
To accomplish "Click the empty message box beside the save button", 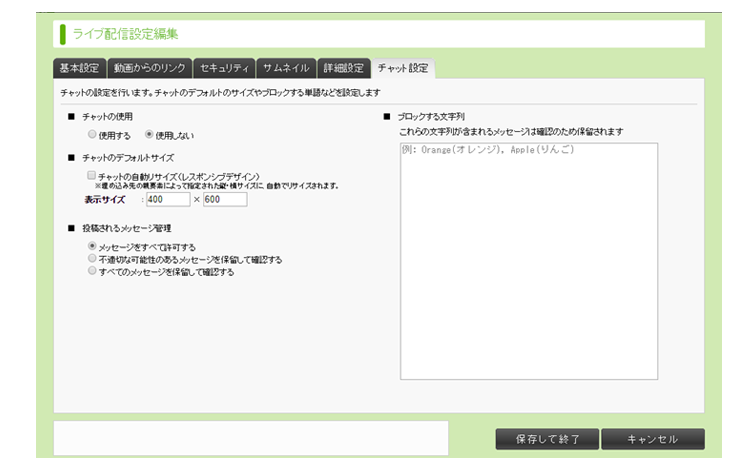I will click(251, 438).
